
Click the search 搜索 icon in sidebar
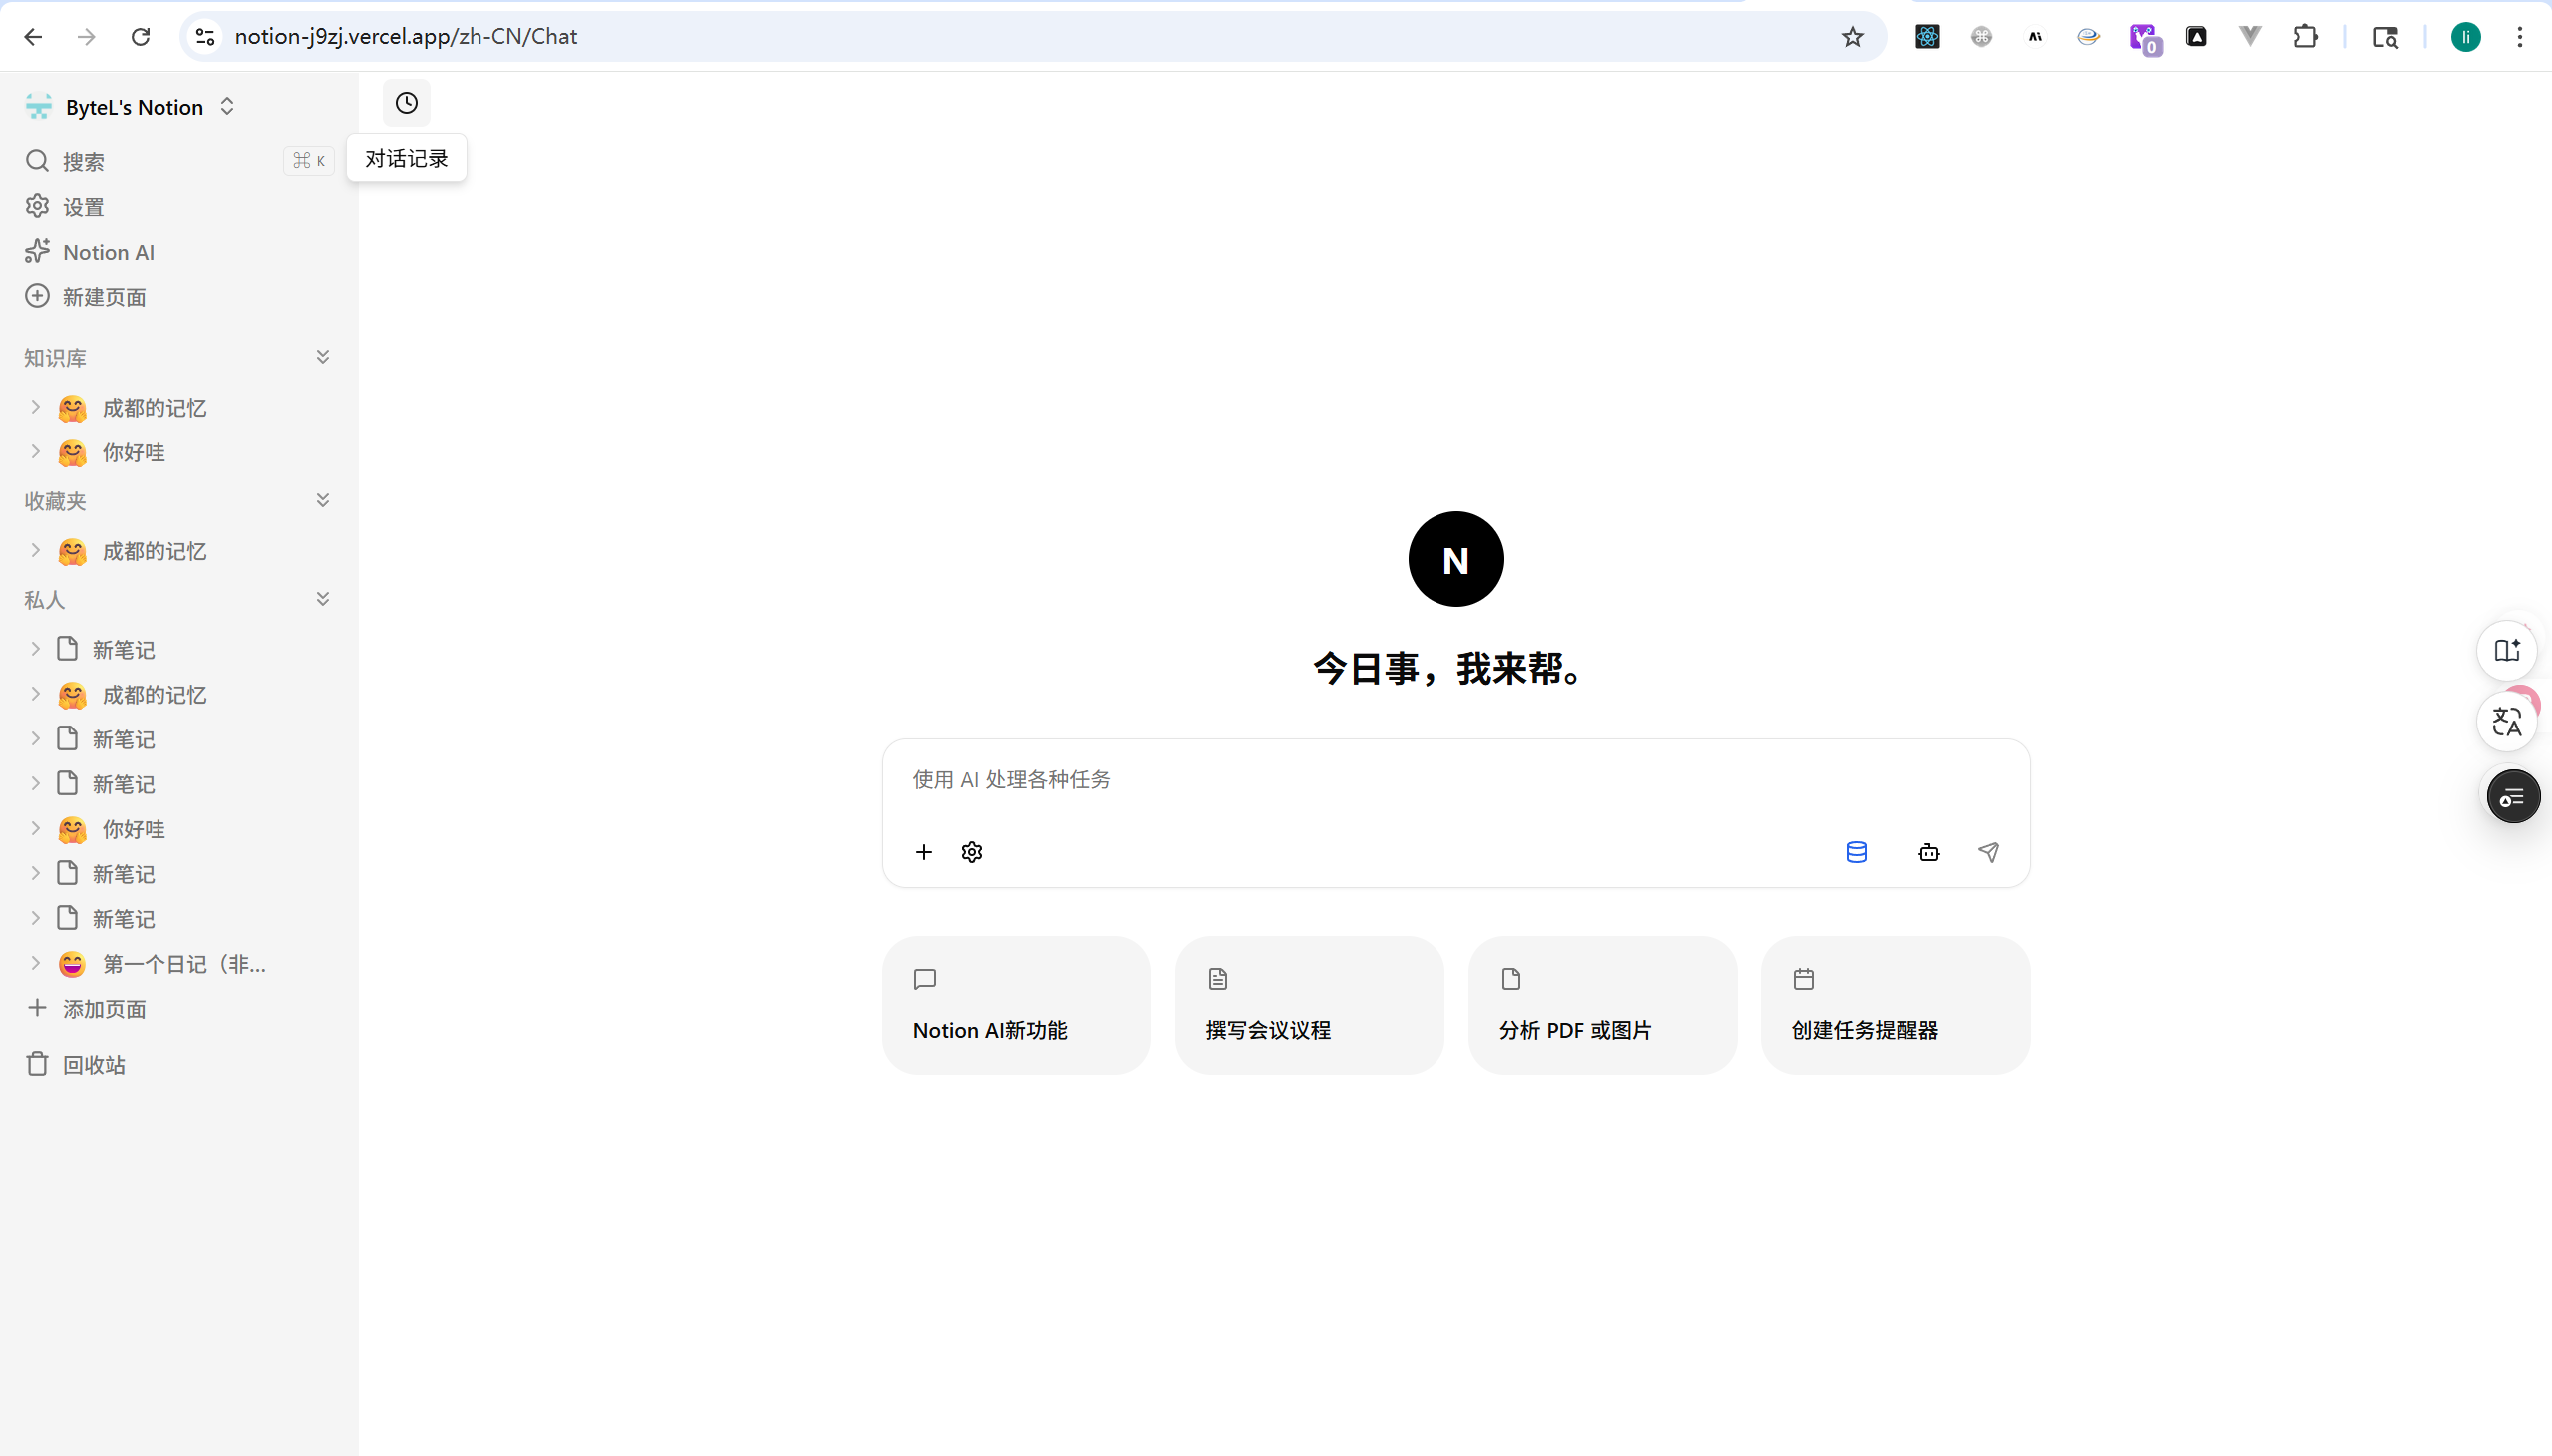pyautogui.click(x=37, y=160)
